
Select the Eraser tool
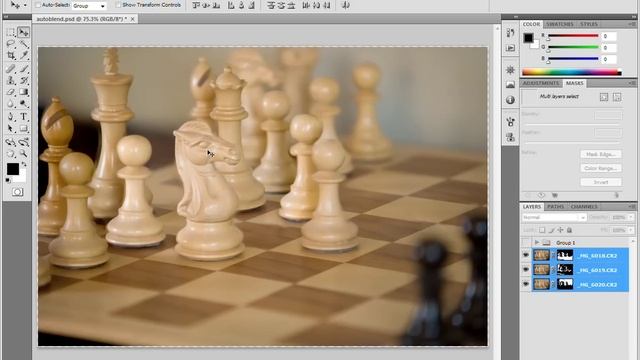coord(11,92)
